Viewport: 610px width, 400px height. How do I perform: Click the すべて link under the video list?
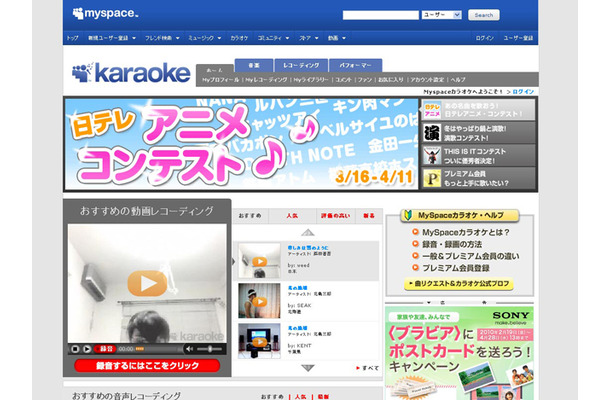[368, 368]
